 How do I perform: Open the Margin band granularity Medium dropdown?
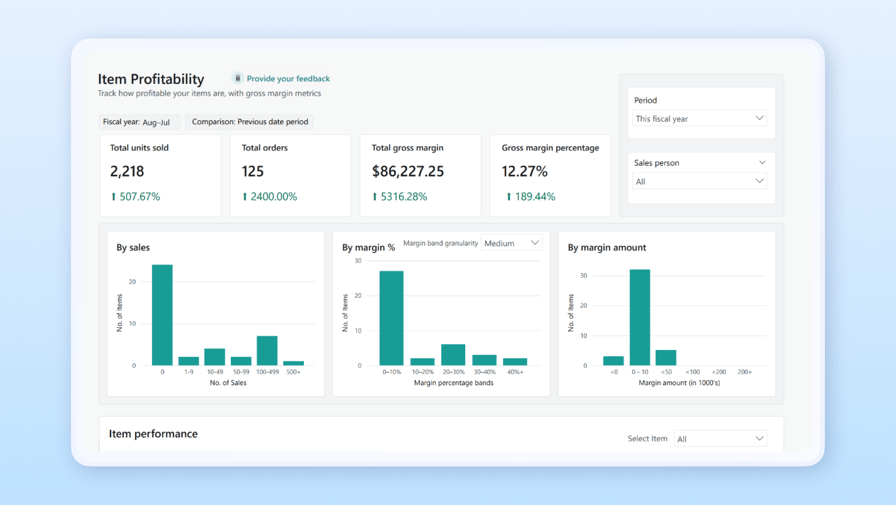(x=512, y=243)
